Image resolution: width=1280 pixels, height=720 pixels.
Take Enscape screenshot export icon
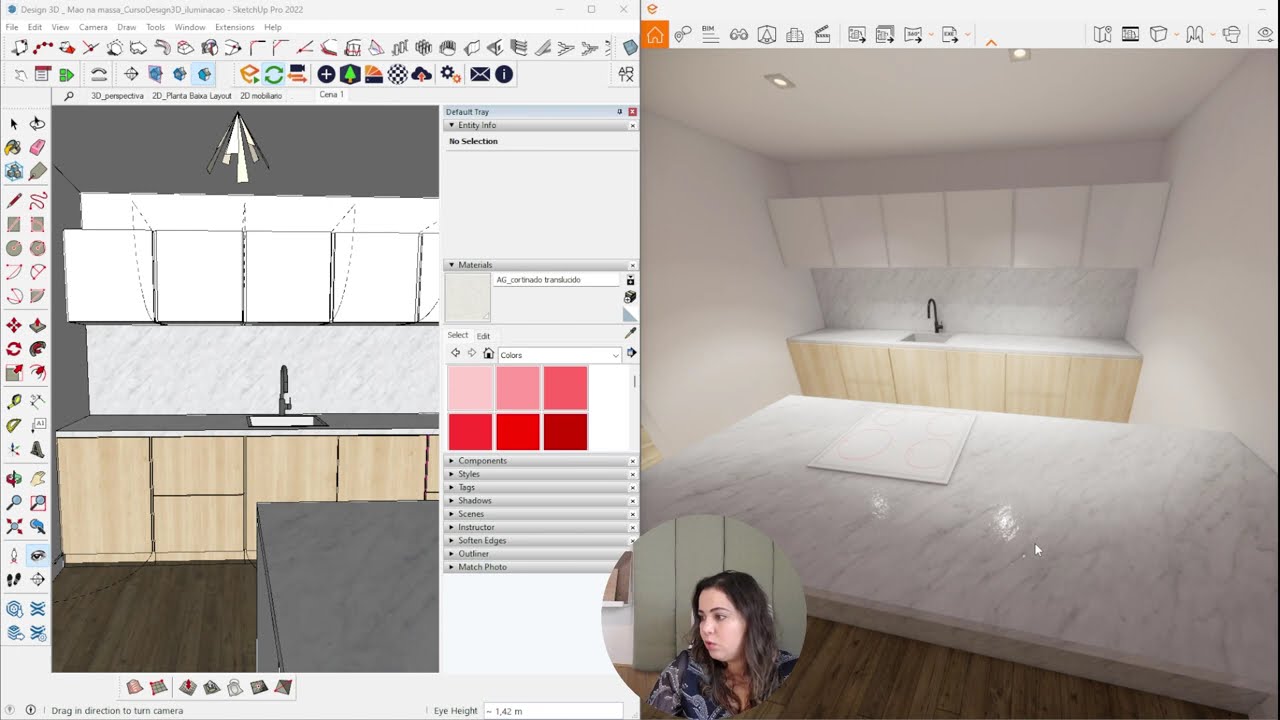click(x=857, y=34)
